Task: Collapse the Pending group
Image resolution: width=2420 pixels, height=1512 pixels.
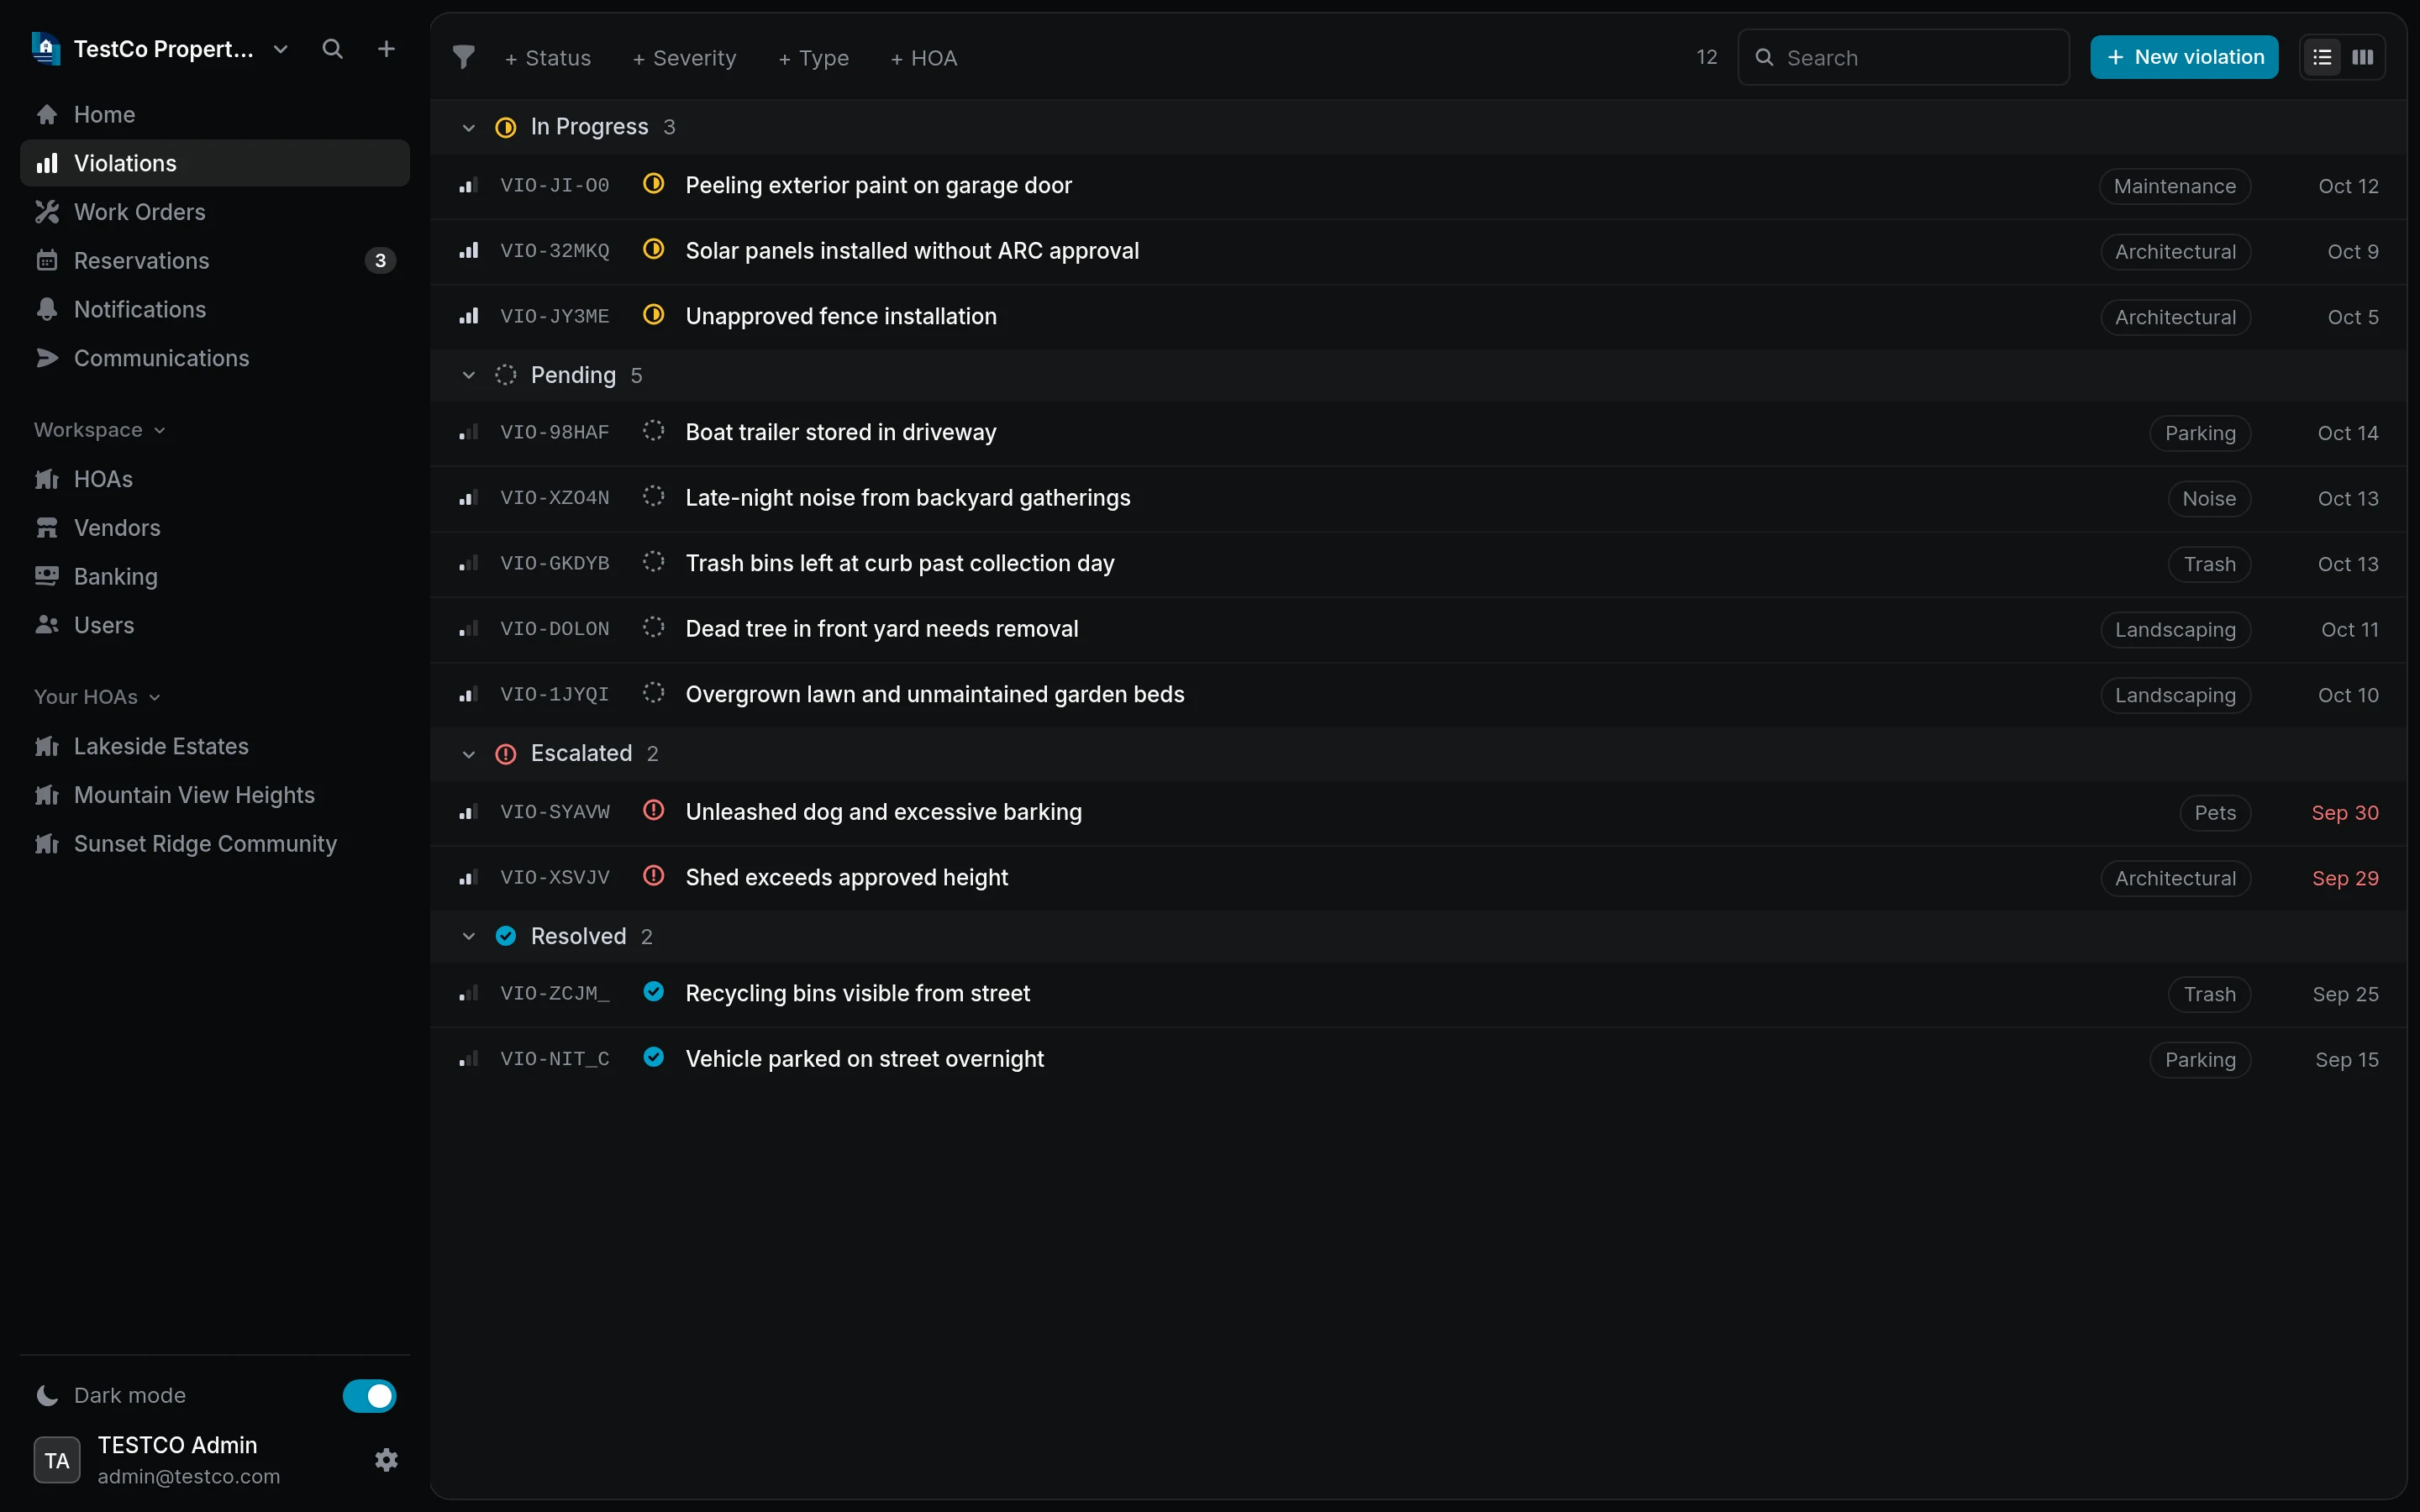Action: [x=468, y=375]
